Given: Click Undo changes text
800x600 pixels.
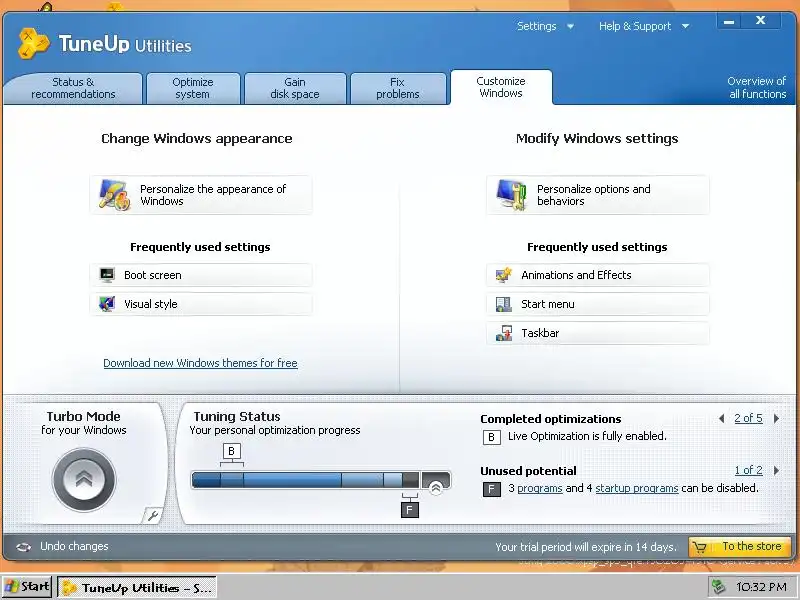Looking at the screenshot, I should pyautogui.click(x=74, y=546).
